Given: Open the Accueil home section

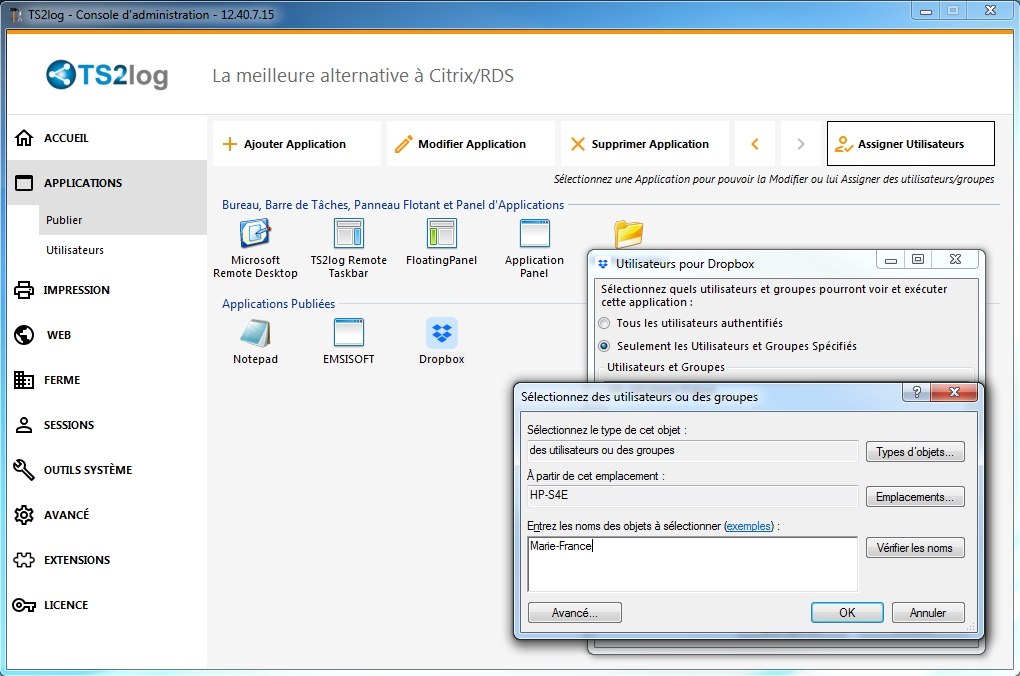Looking at the screenshot, I should click(x=107, y=138).
